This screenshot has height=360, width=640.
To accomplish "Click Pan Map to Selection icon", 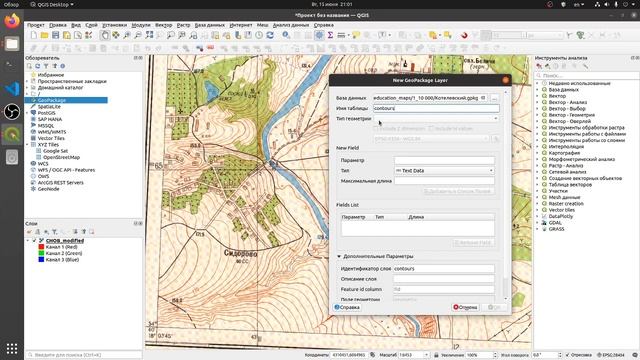I will coord(116,36).
